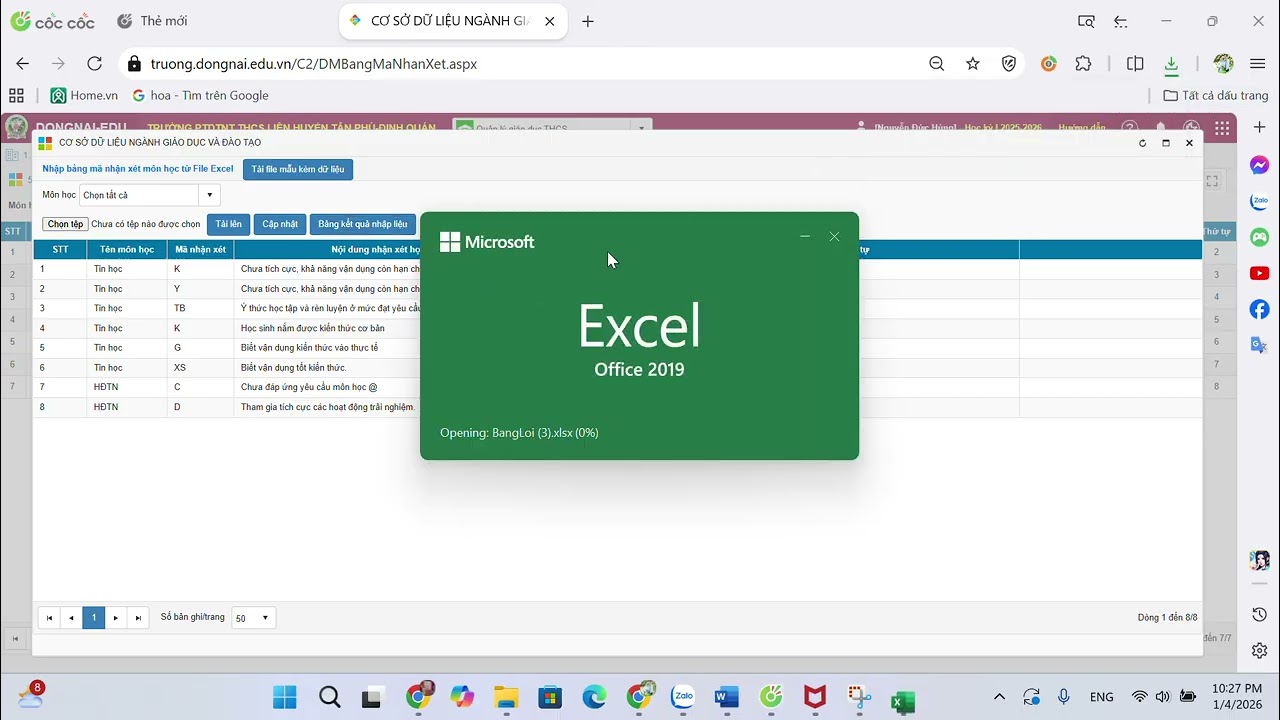Screen dimensions: 1280x720
Task: Open the downloads icon
Action: click(x=1171, y=64)
